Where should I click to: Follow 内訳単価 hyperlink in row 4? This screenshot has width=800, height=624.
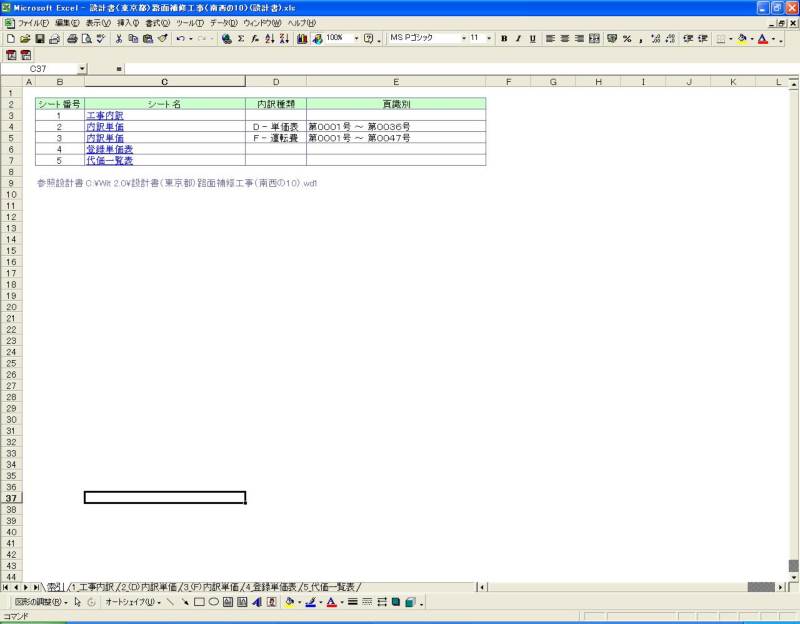tap(105, 127)
